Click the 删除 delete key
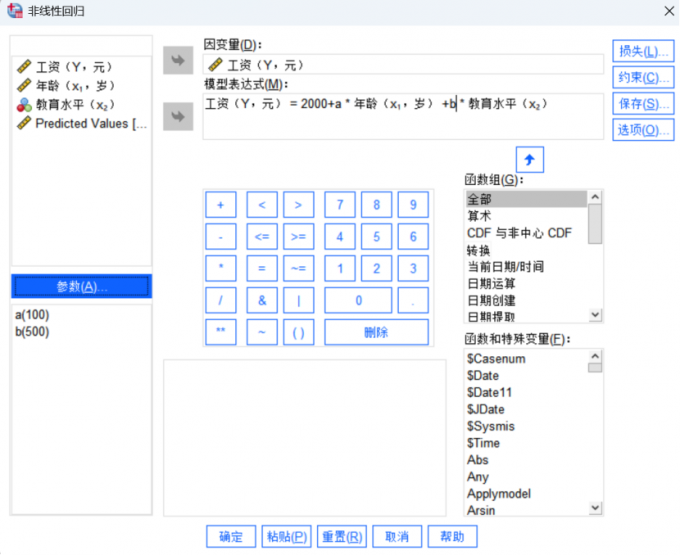 [x=376, y=332]
